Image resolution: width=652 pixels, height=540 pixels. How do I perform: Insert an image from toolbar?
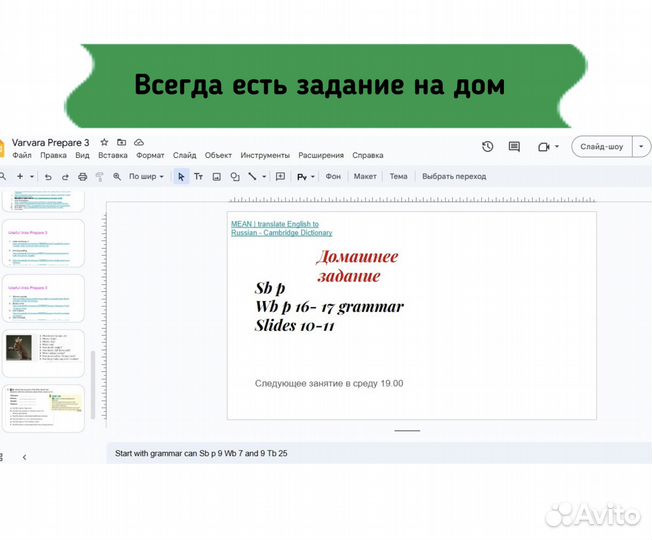(217, 177)
